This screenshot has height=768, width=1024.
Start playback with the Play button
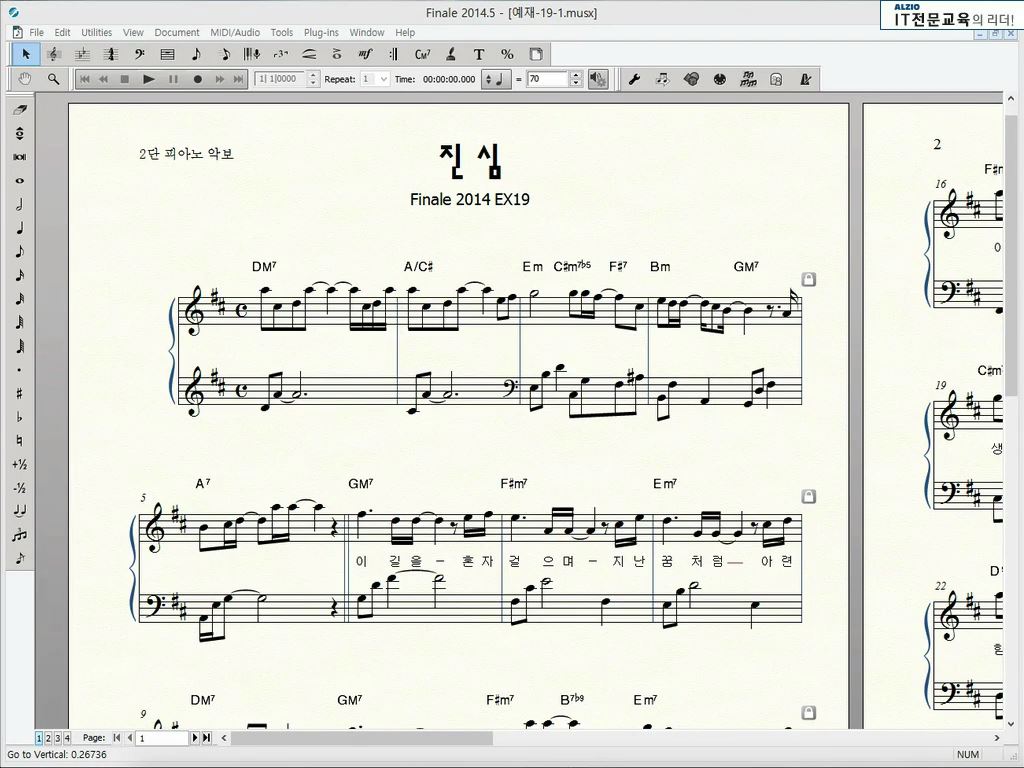148,79
